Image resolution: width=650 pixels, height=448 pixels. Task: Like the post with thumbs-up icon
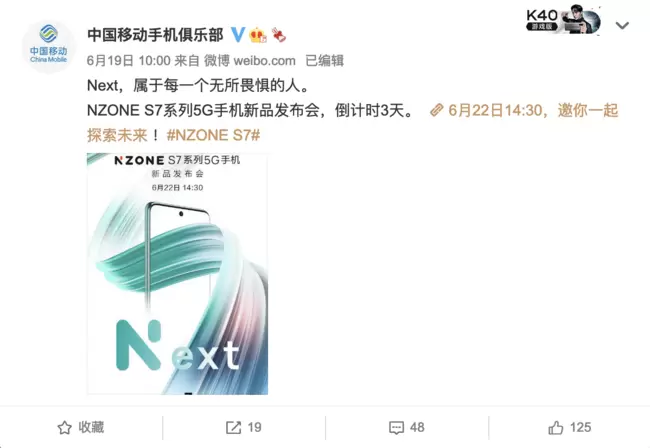tap(556, 427)
